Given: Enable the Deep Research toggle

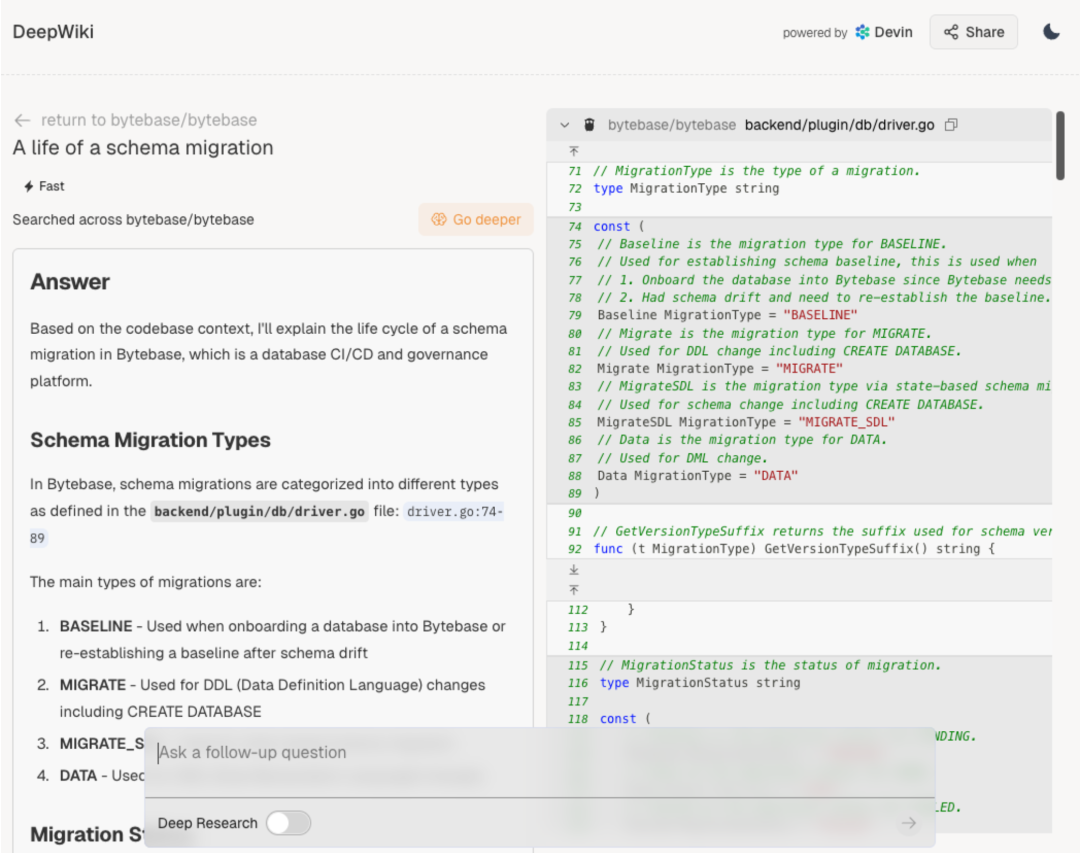Looking at the screenshot, I should pyautogui.click(x=289, y=823).
